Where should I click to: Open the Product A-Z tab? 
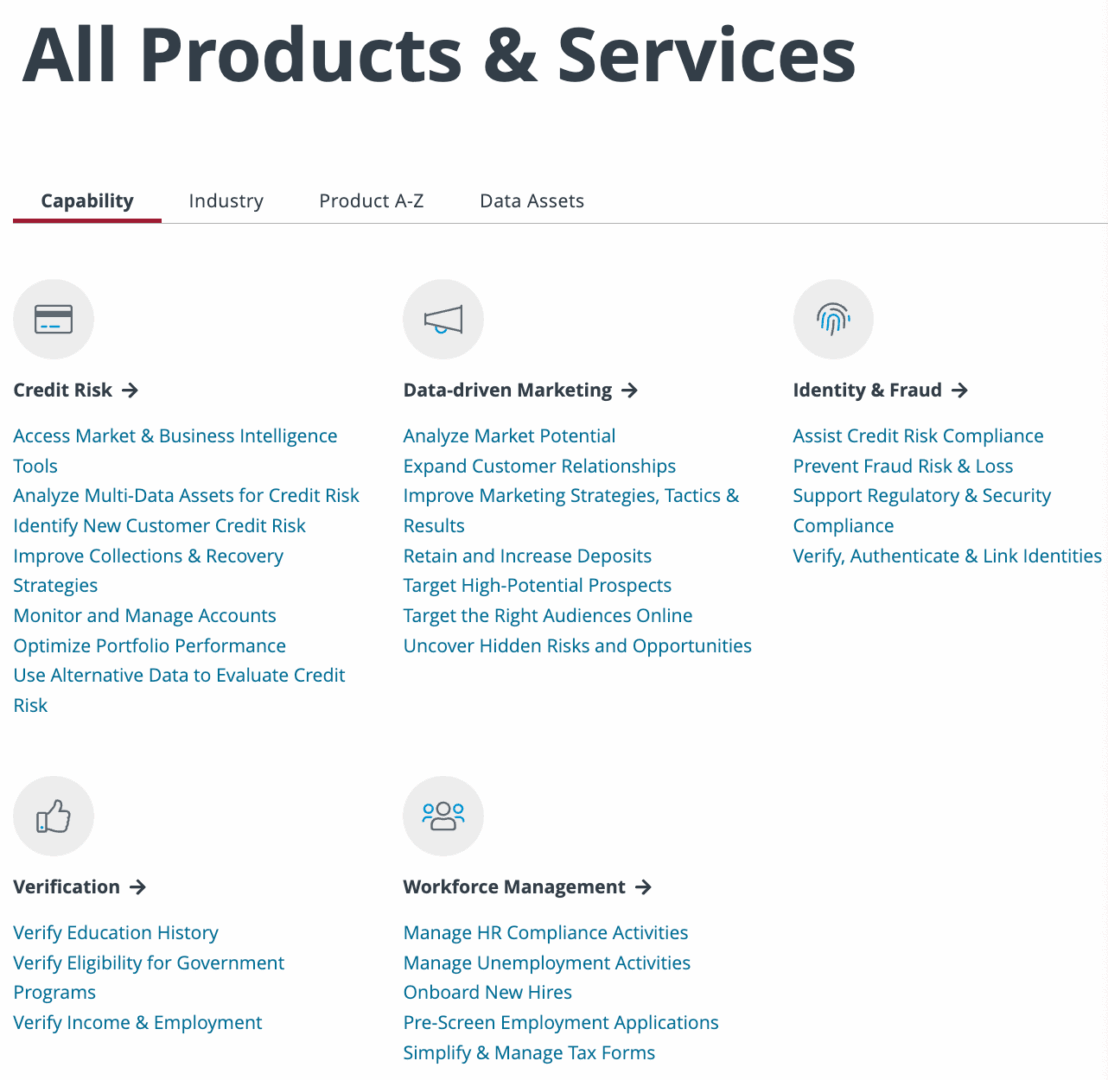(371, 200)
